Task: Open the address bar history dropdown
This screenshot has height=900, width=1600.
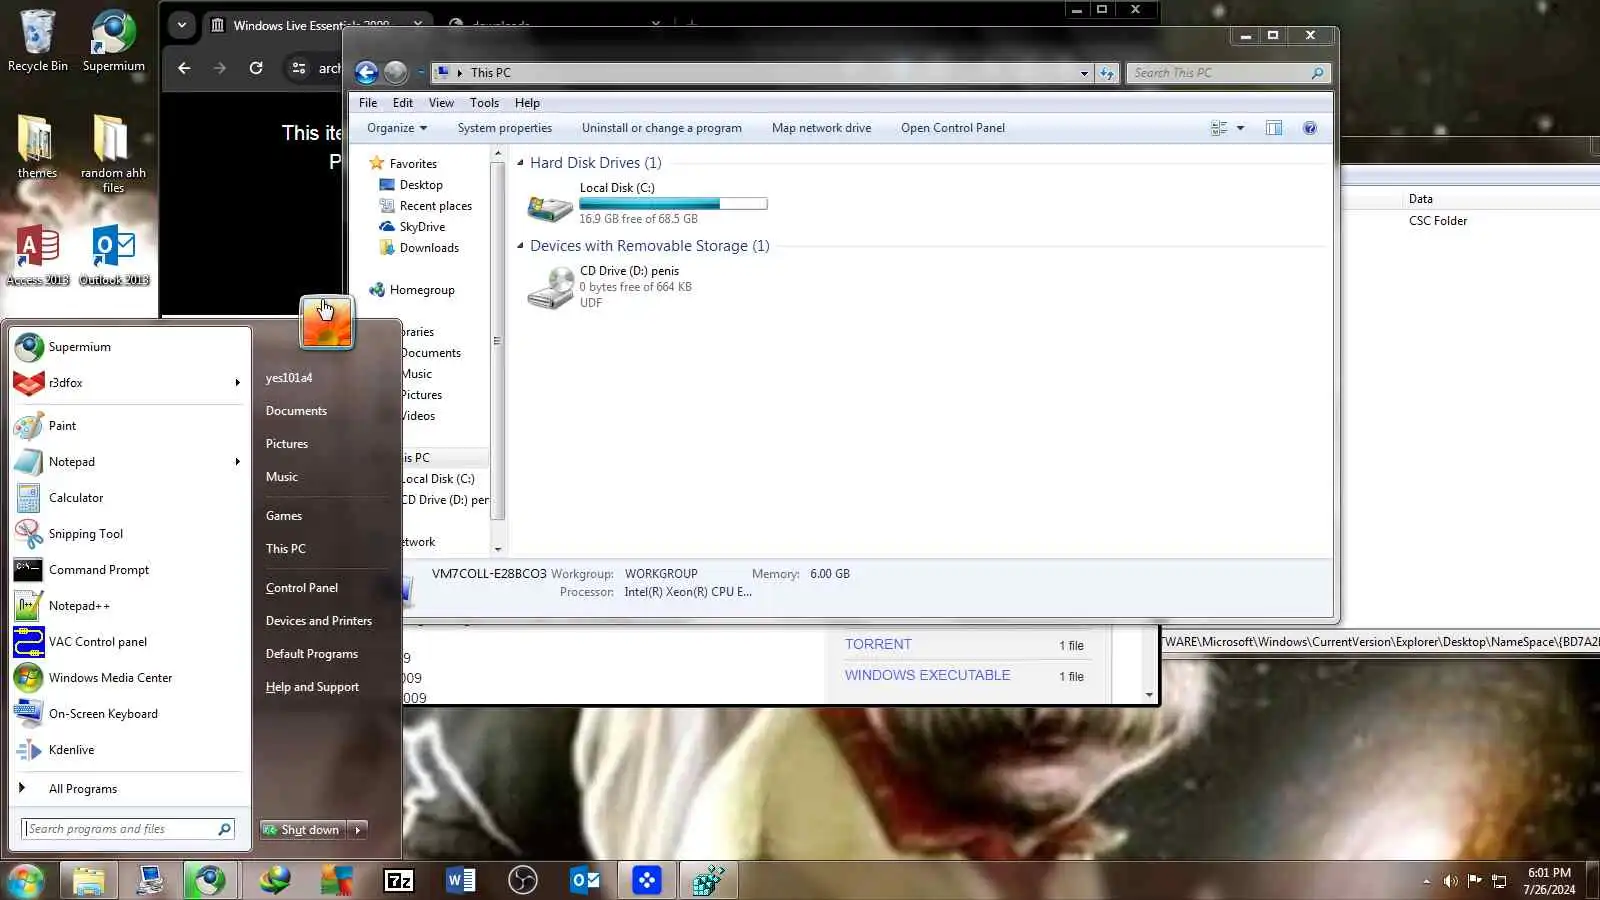Action: (x=1084, y=73)
